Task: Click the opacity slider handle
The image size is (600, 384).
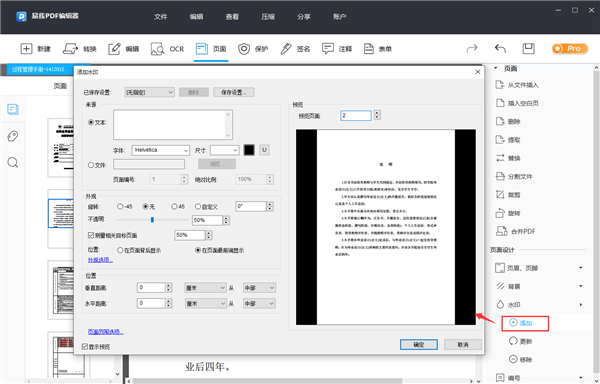Action: (x=152, y=220)
